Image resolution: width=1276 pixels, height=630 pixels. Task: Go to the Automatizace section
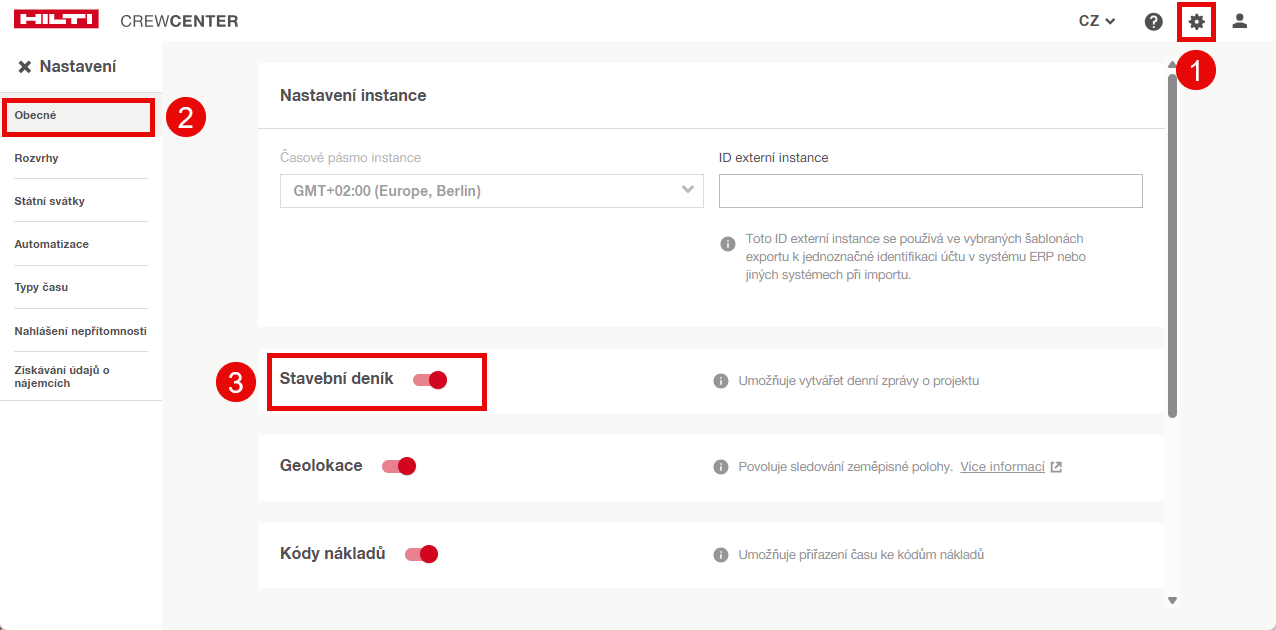click(52, 244)
